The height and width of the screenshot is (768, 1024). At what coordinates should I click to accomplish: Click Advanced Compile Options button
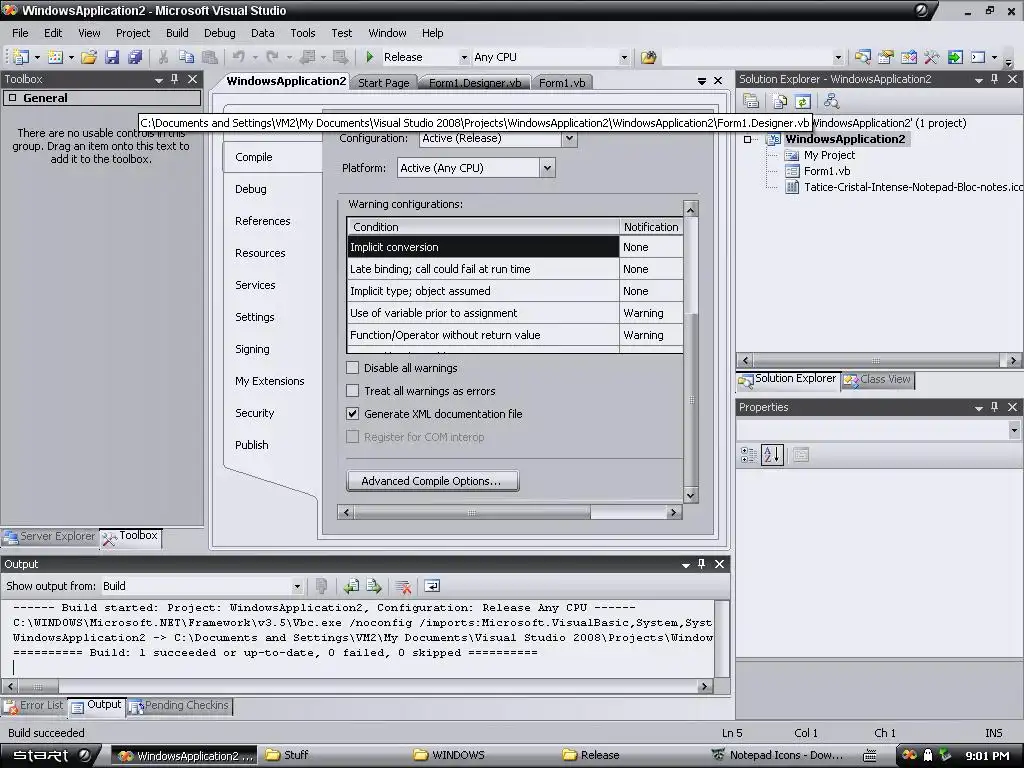pyautogui.click(x=432, y=481)
